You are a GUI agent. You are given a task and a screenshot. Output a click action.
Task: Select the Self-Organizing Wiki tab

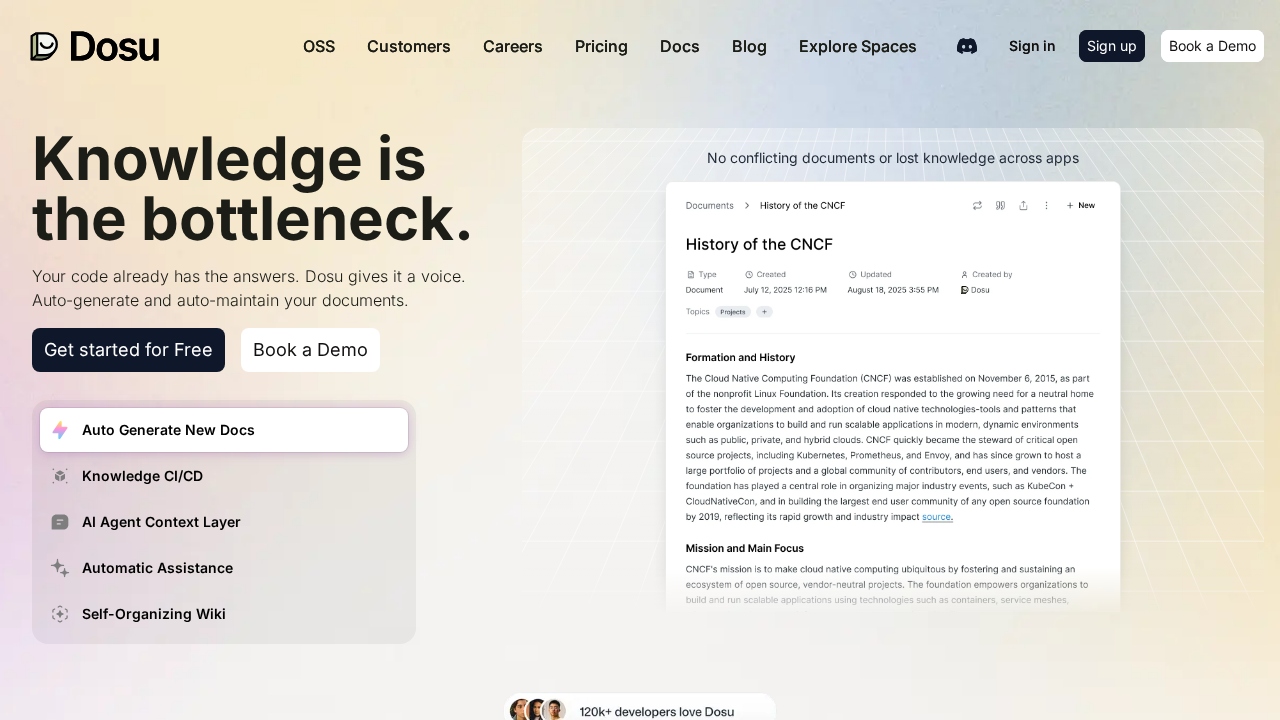[154, 614]
